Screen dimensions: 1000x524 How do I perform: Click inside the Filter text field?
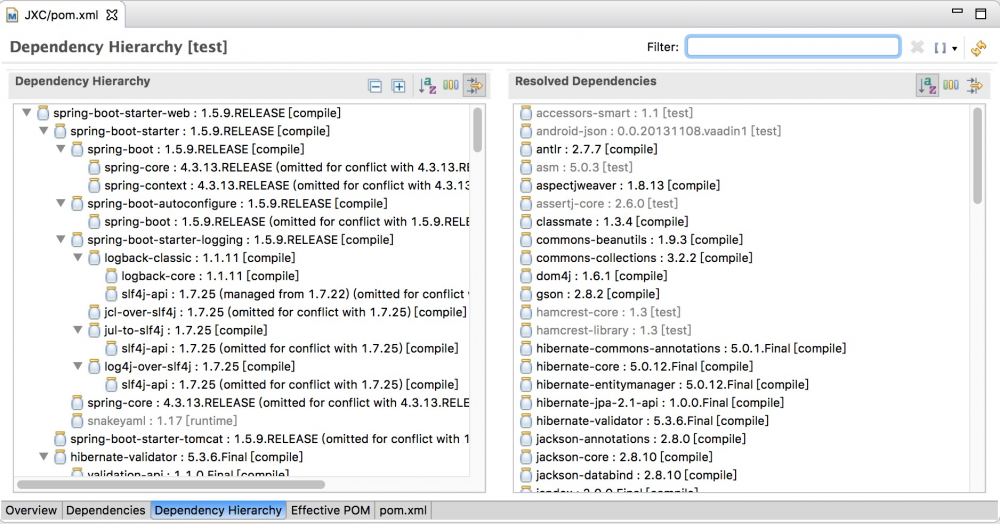pyautogui.click(x=792, y=47)
